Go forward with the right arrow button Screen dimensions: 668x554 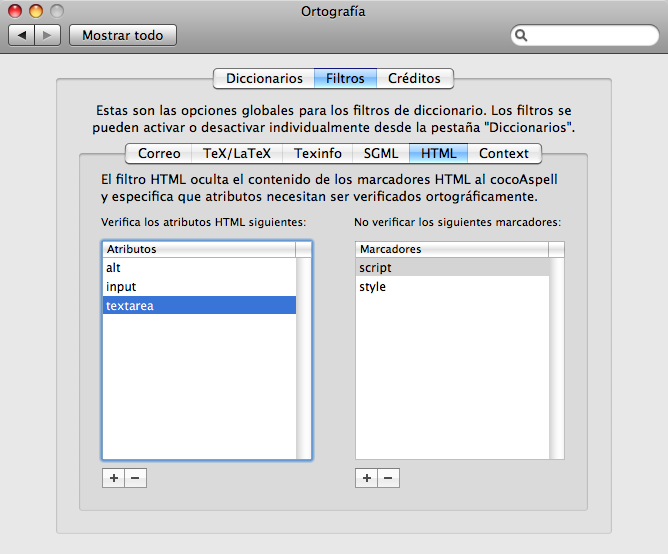[47, 35]
